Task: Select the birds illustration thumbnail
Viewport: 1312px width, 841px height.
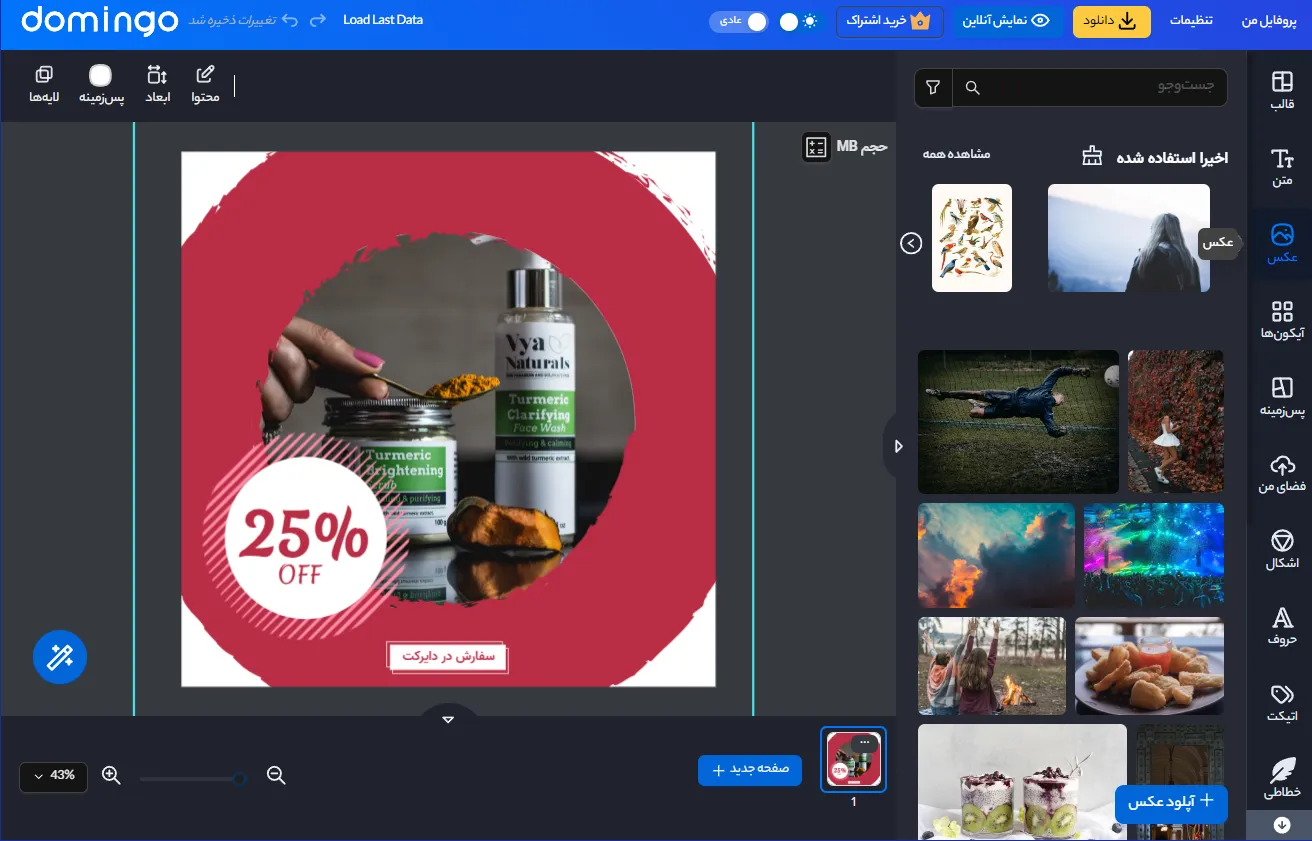Action: coord(972,238)
